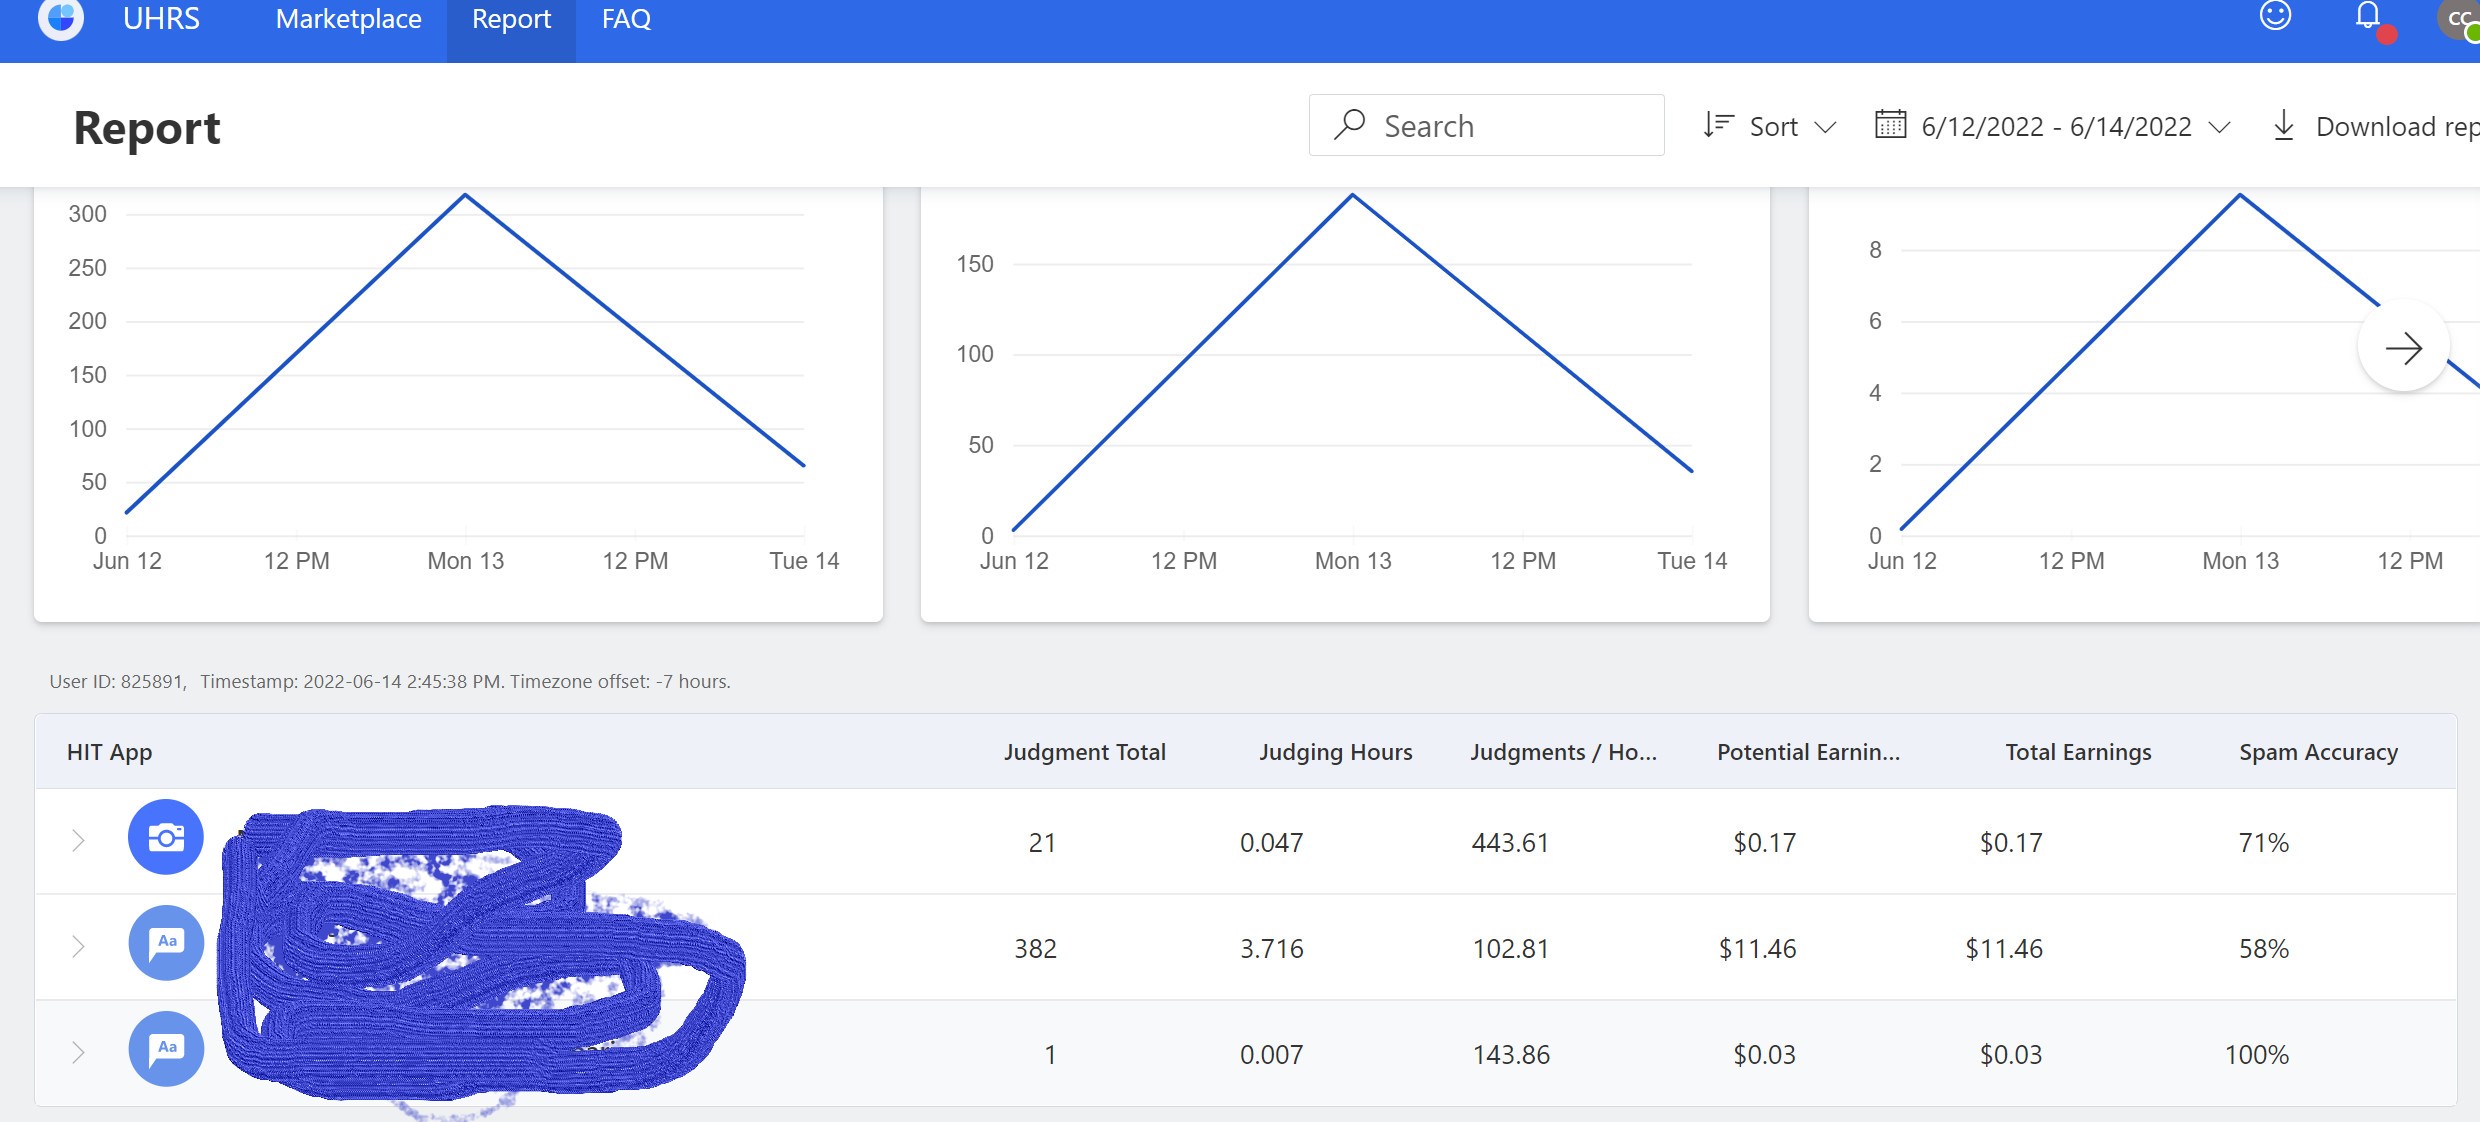The image size is (2480, 1122).
Task: Open the FAQ tab
Action: pos(626,19)
